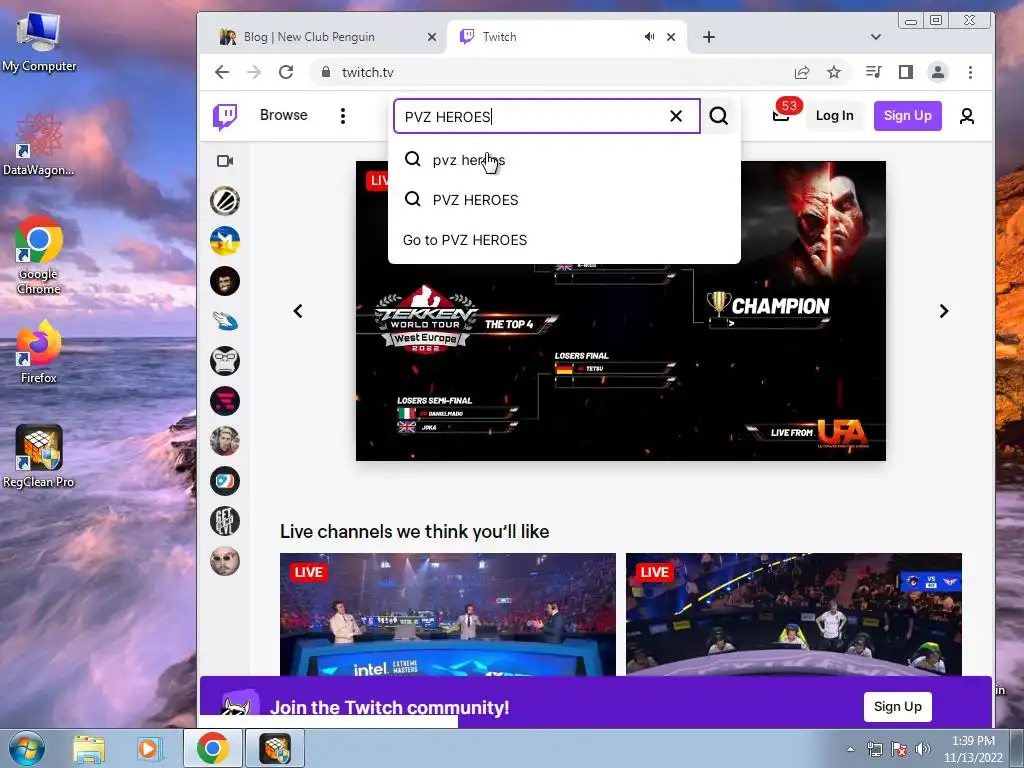1024x768 pixels.
Task: Open the notifications inbox with 53 badge
Action: (781, 116)
